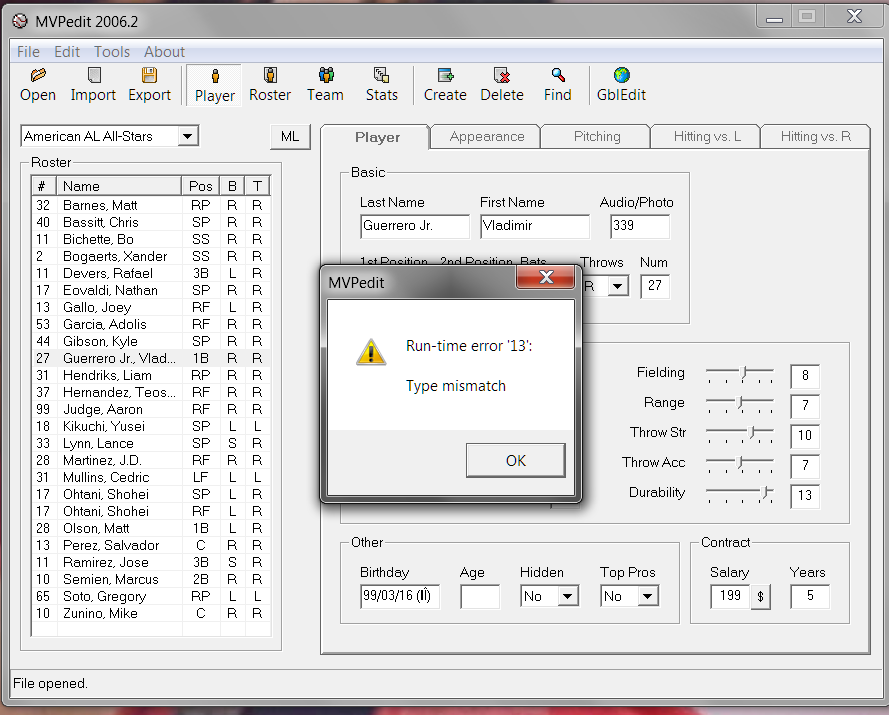The height and width of the screenshot is (715, 889).
Task: Click the Create player icon
Action: (x=446, y=75)
